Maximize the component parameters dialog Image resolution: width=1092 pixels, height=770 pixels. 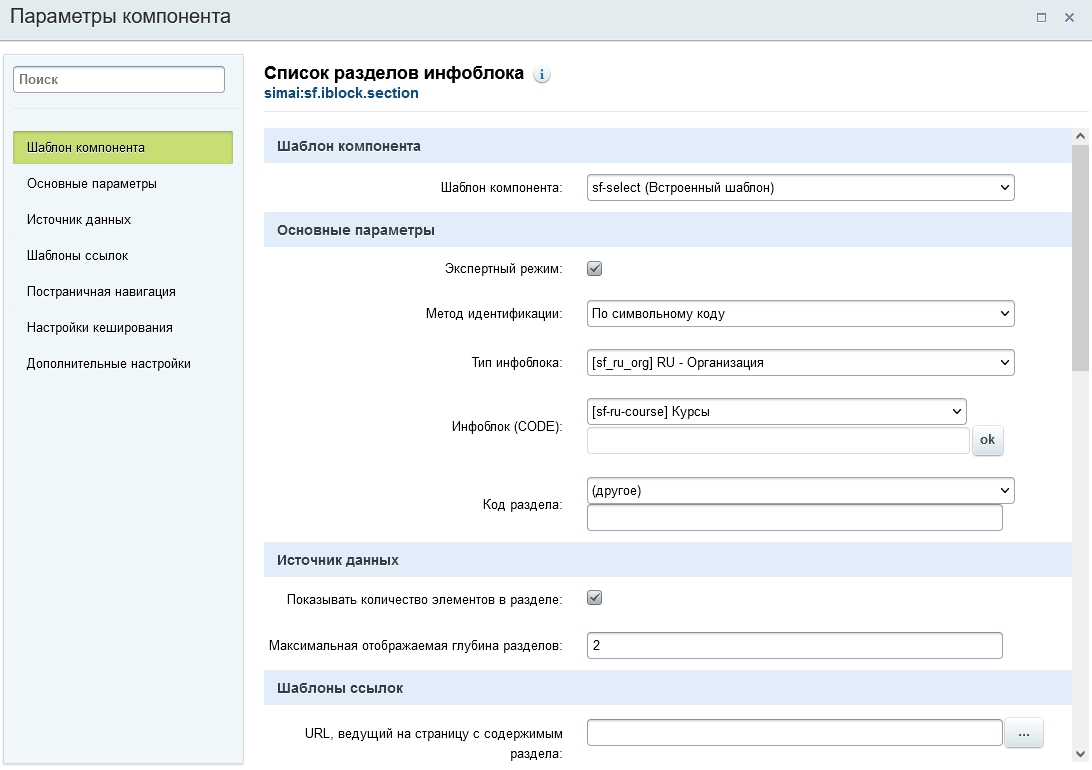pyautogui.click(x=1041, y=17)
